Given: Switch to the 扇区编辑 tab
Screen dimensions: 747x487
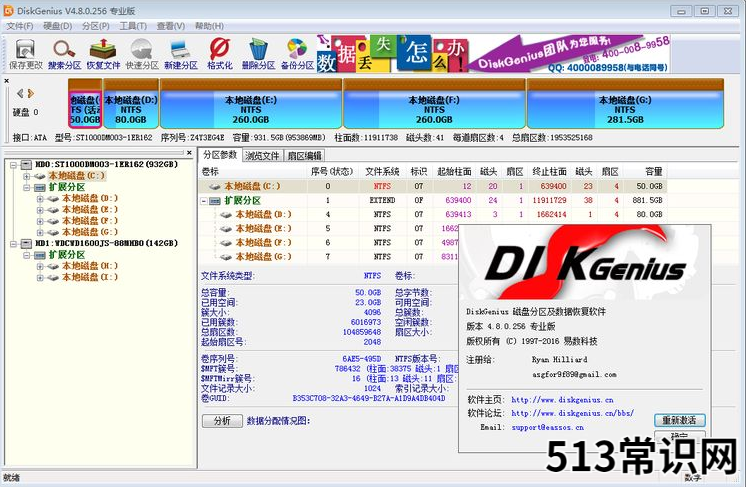Looking at the screenshot, I should coord(304,155).
